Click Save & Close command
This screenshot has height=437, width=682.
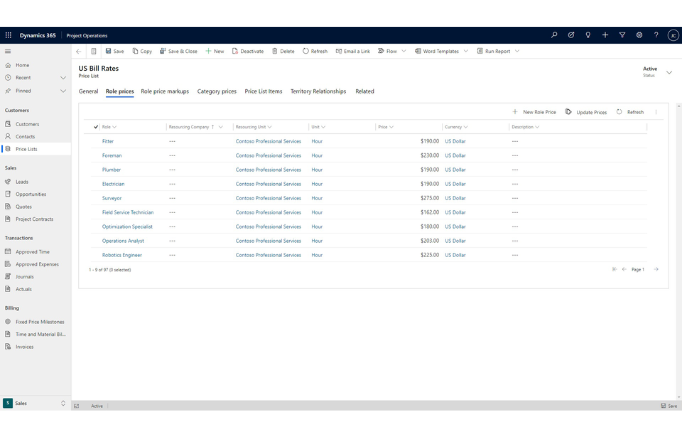[178, 51]
